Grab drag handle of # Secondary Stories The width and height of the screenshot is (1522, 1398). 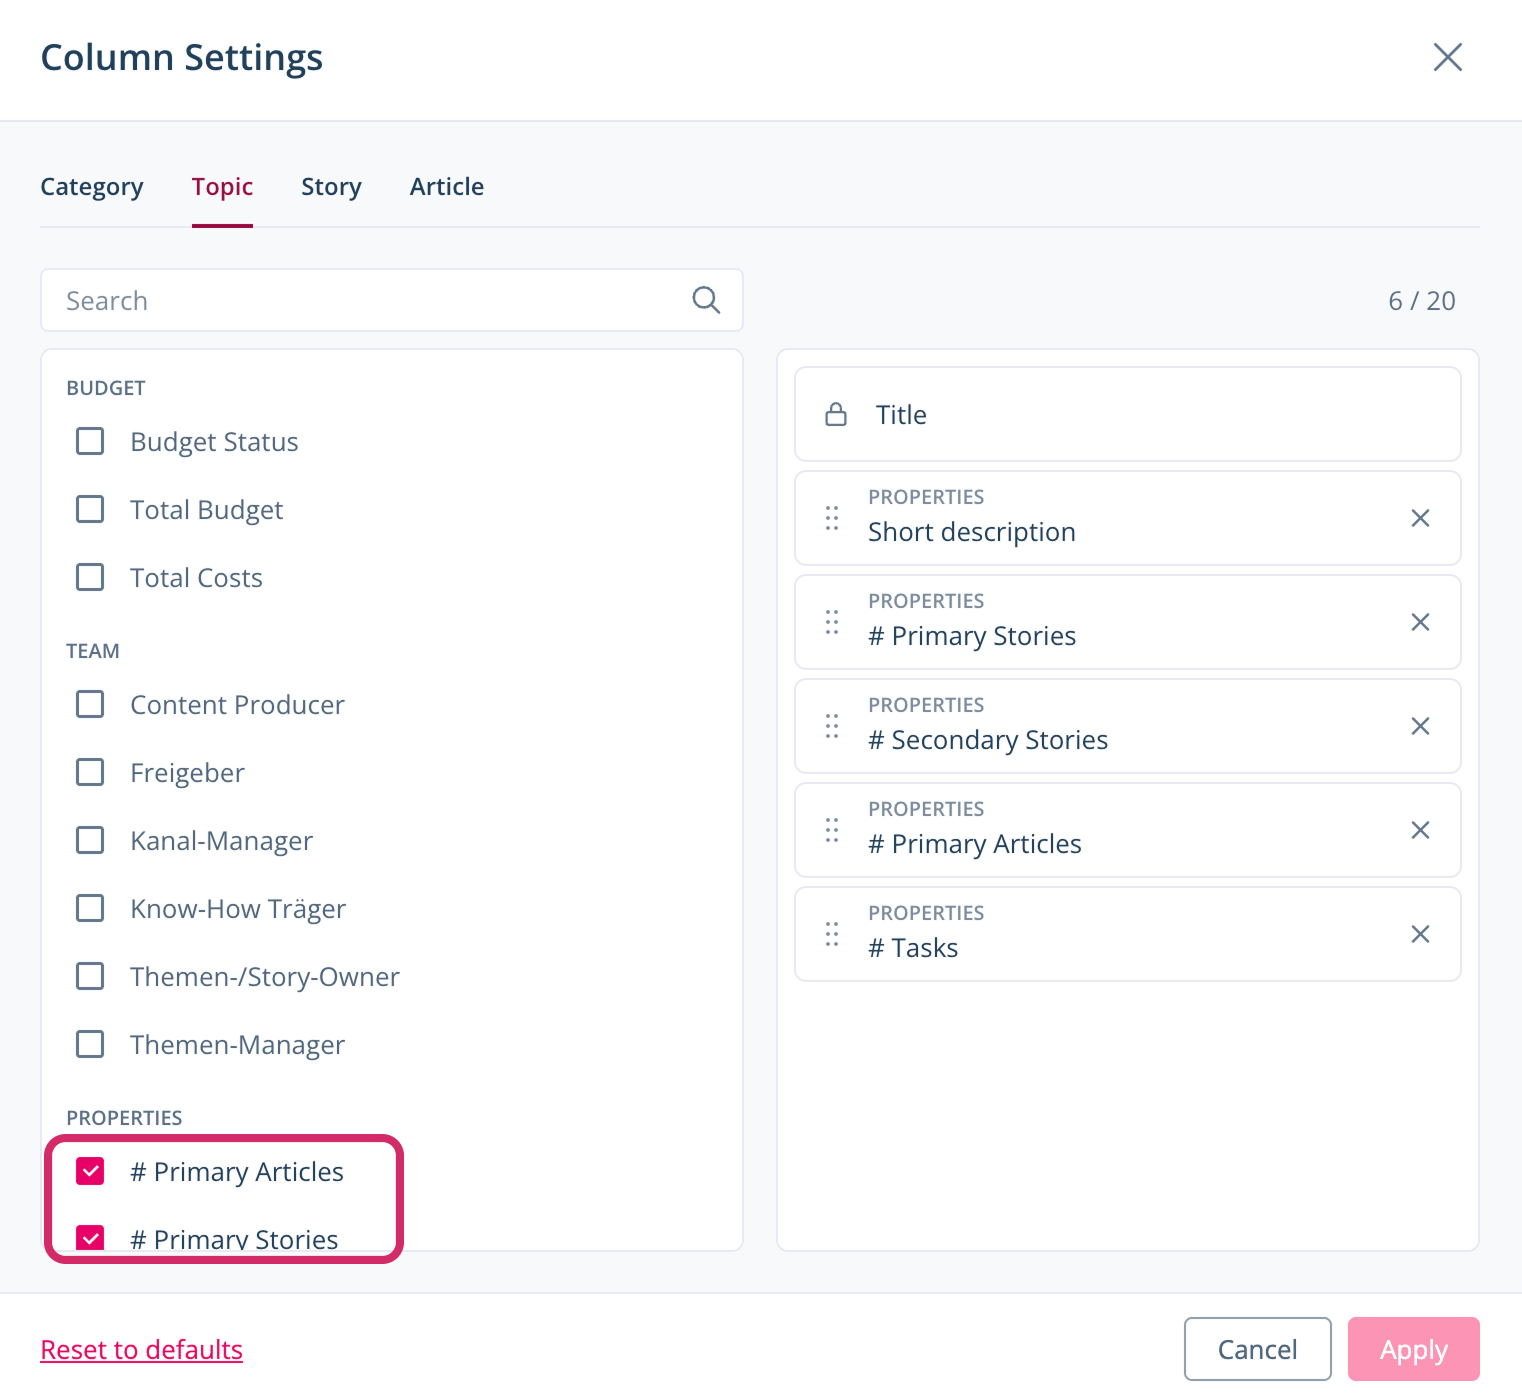pos(832,726)
